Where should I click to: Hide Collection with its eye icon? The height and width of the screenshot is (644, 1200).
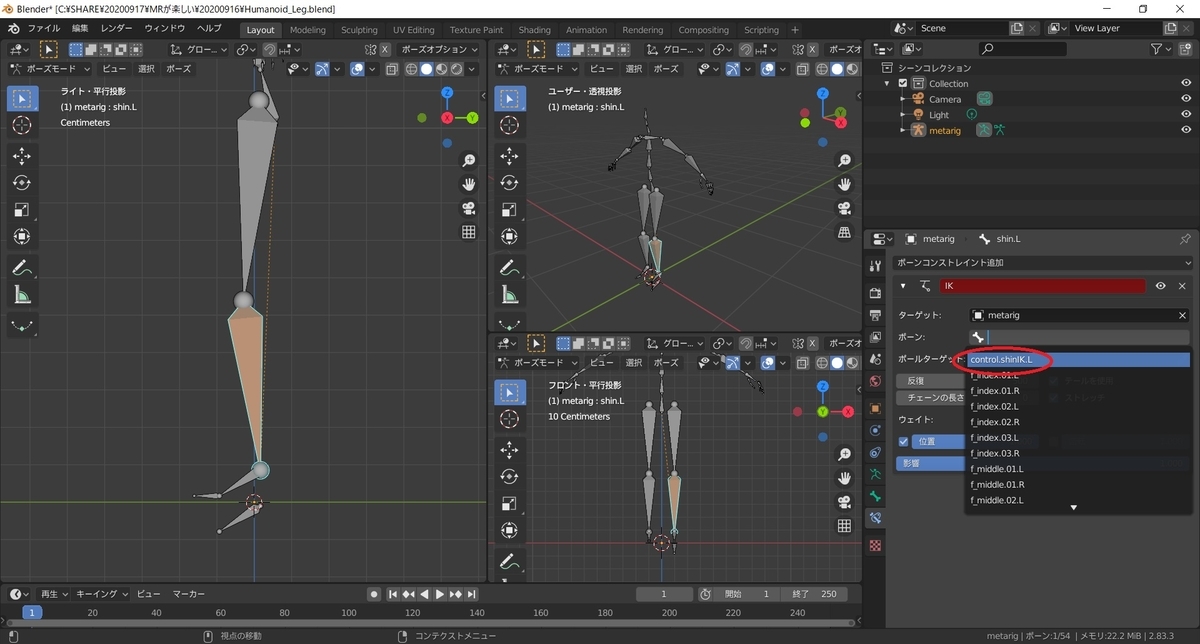click(x=1186, y=83)
